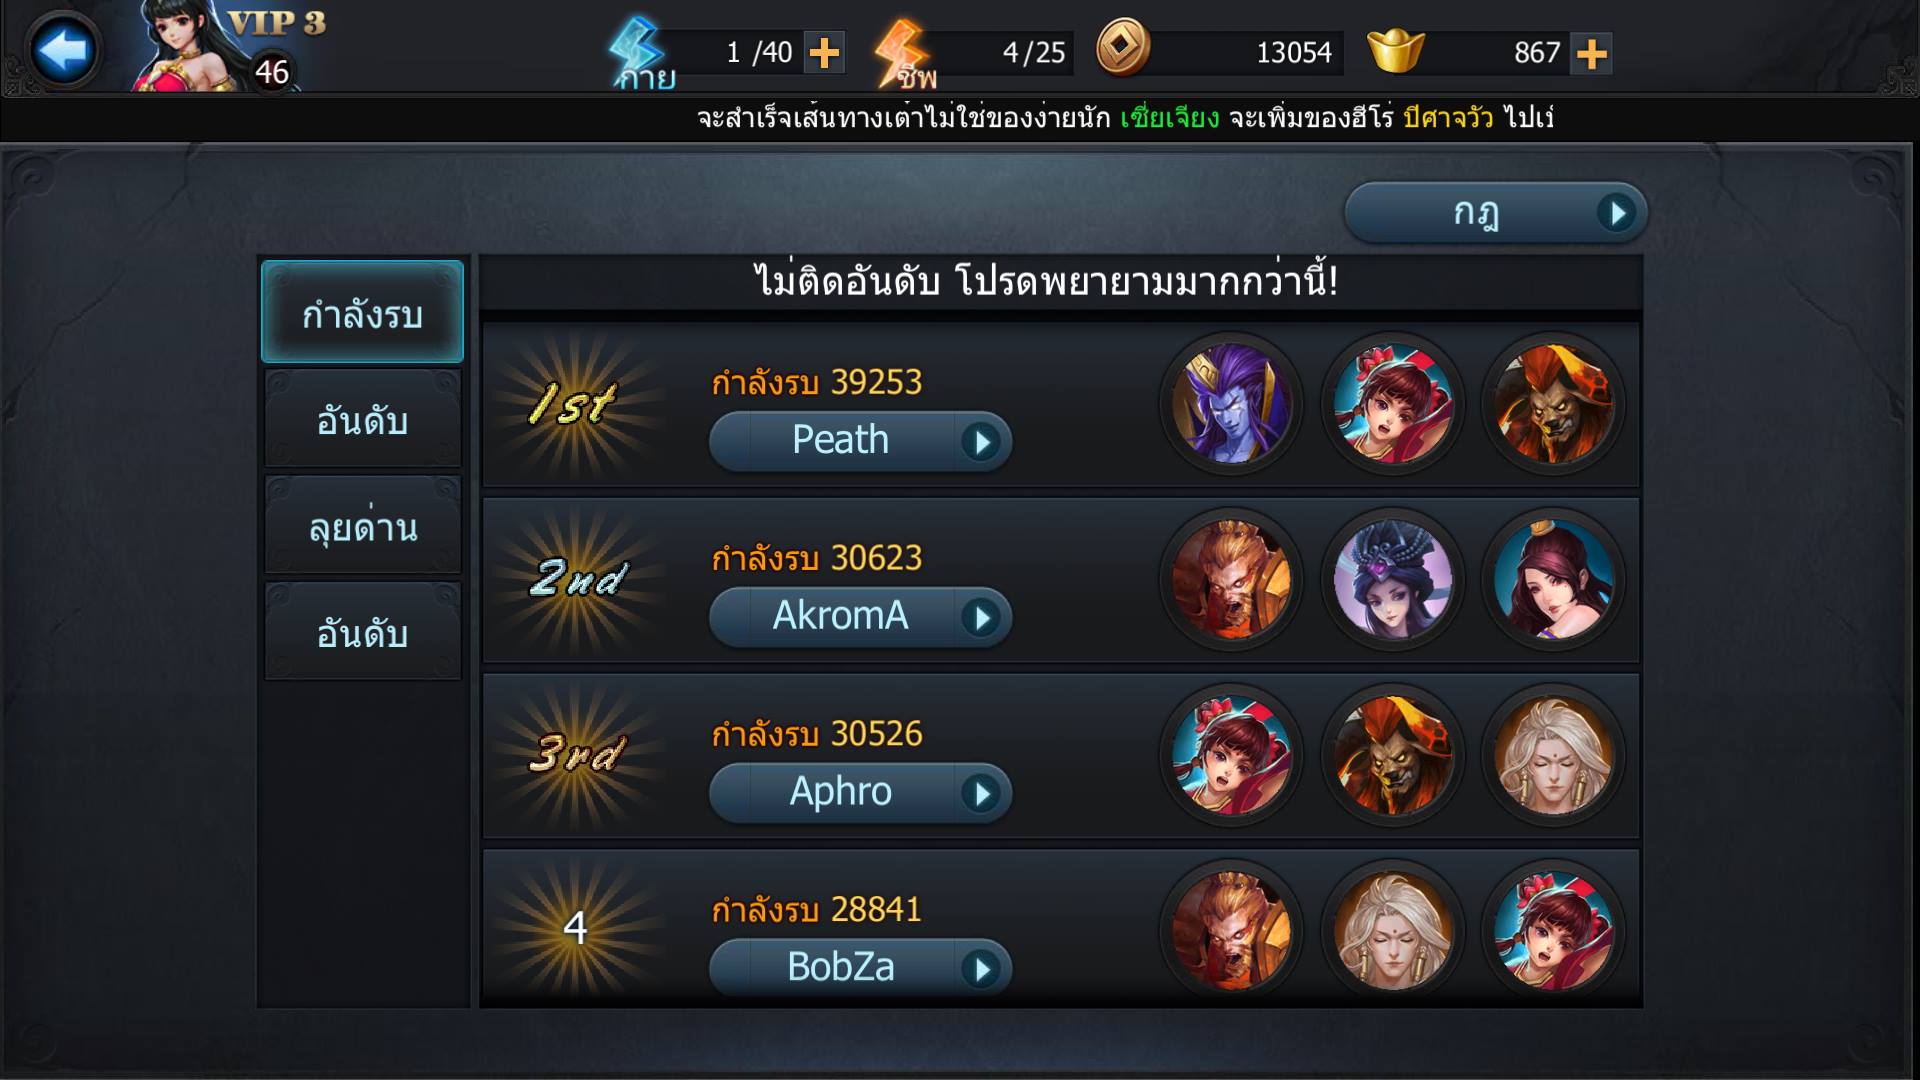1920x1080 pixels.
Task: Expand the arrow on the Aphro button
Action: [981, 794]
